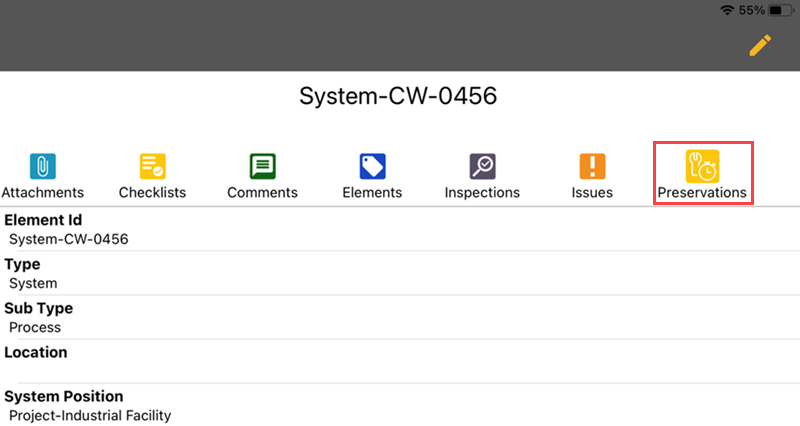Select the Comments label
Image resolution: width=800 pixels, height=426 pixels.
pos(263,192)
